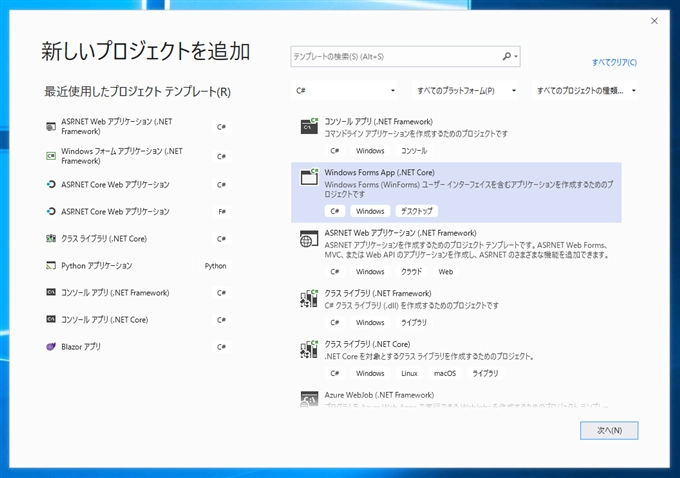The height and width of the screenshot is (478, 680).
Task: Click the Blazor アプリ purple icon
Action: click(x=51, y=347)
